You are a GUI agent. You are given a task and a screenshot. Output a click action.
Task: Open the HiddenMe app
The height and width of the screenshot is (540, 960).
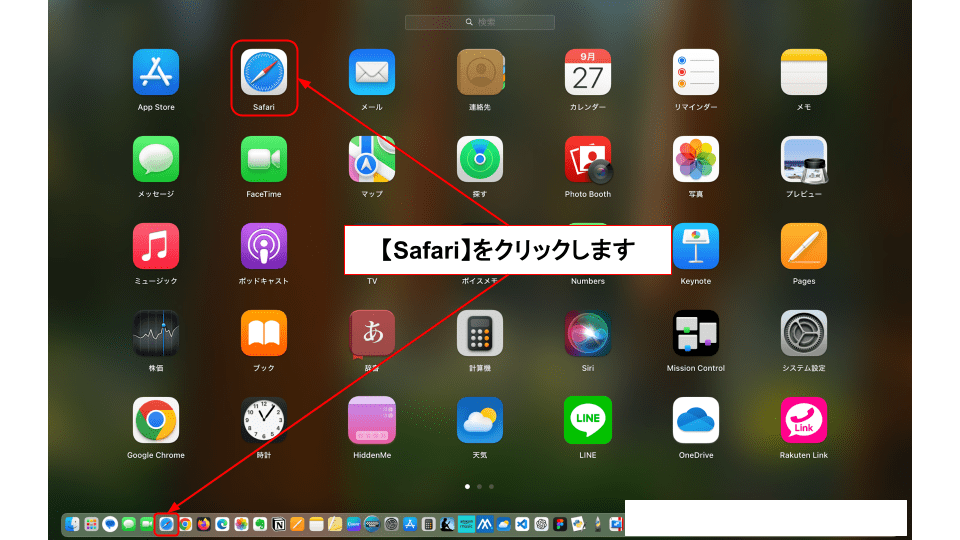tap(372, 421)
